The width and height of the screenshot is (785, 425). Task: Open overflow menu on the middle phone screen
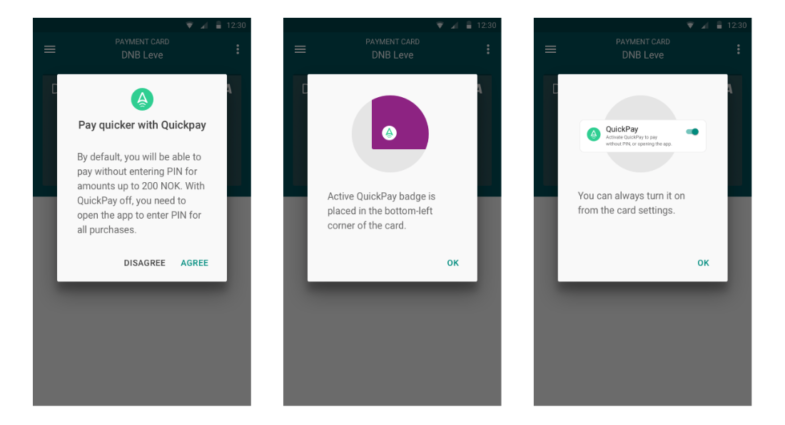click(488, 49)
